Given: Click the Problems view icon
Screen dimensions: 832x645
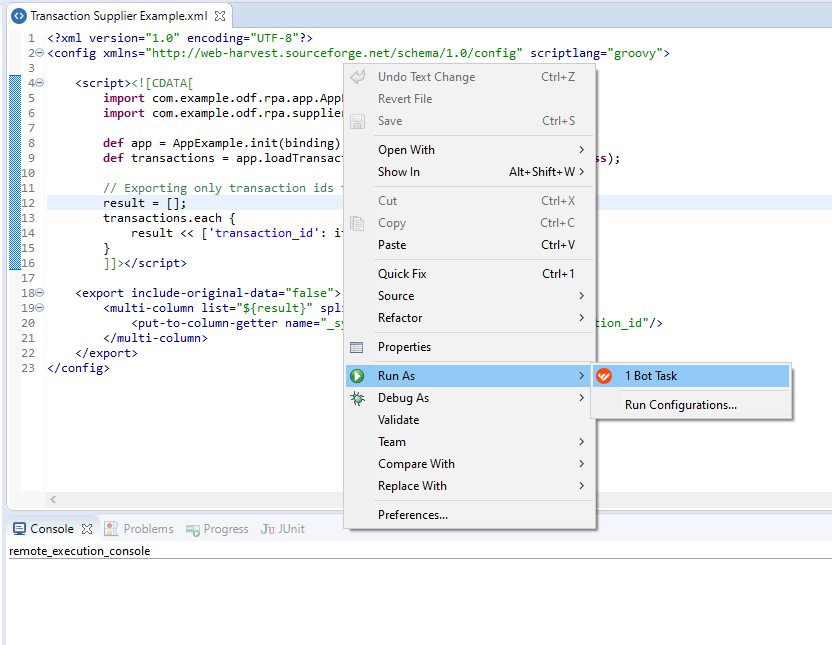Looking at the screenshot, I should [x=111, y=529].
